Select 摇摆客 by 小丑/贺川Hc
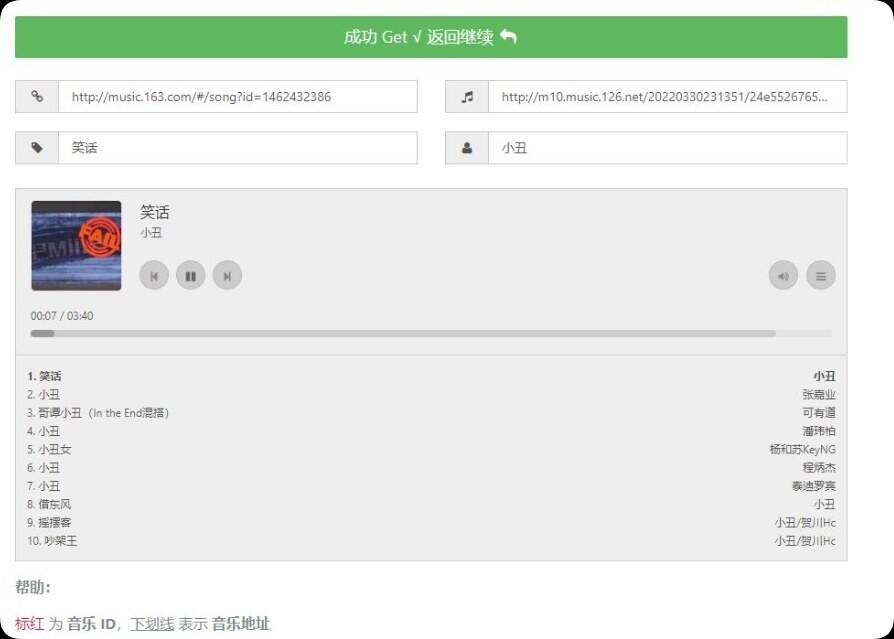Screen dimensions: 894x639 click(47, 522)
